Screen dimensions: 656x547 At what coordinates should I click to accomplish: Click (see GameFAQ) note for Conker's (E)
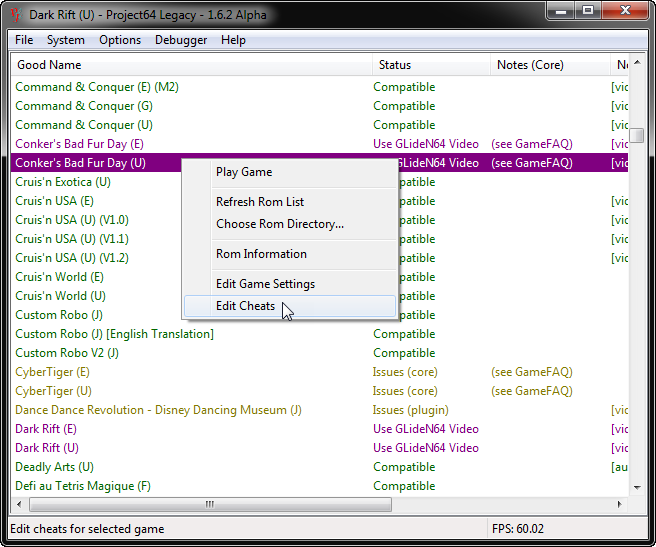pos(532,144)
